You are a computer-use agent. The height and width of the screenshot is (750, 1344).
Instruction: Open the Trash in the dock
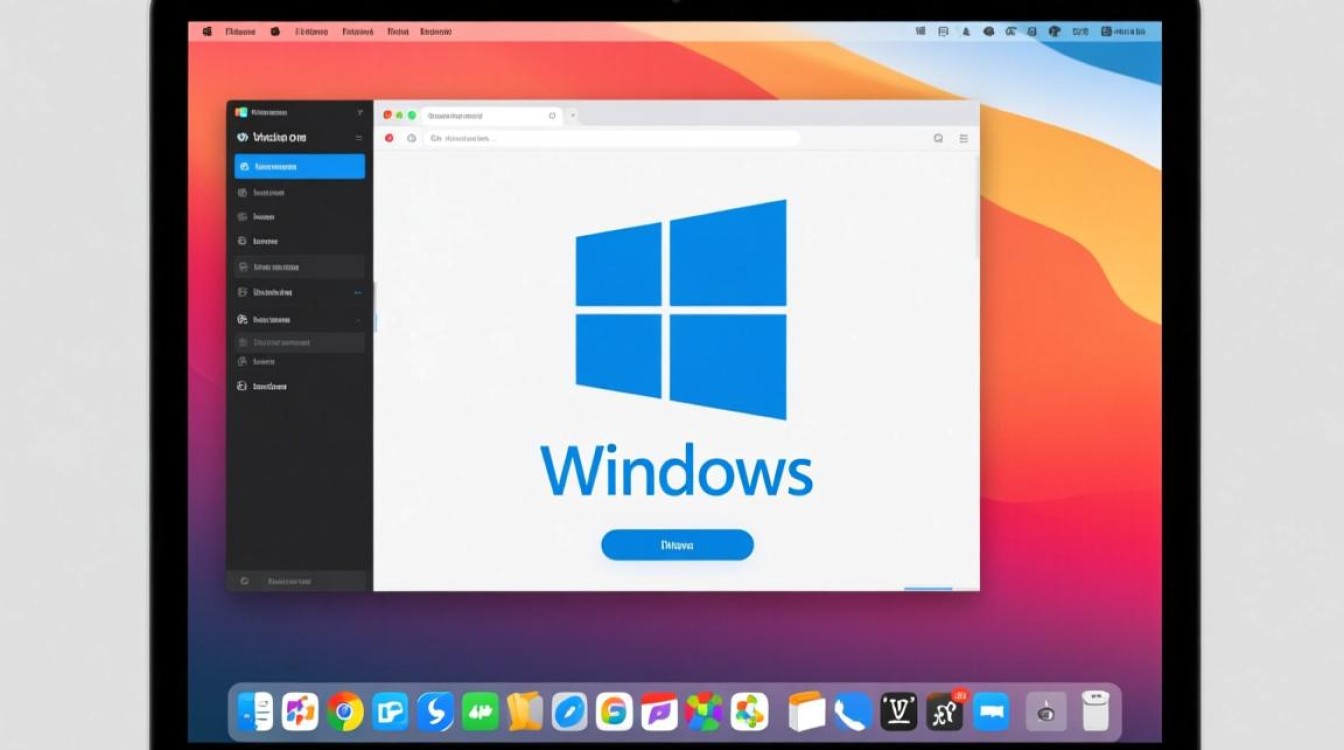[x=1096, y=712]
